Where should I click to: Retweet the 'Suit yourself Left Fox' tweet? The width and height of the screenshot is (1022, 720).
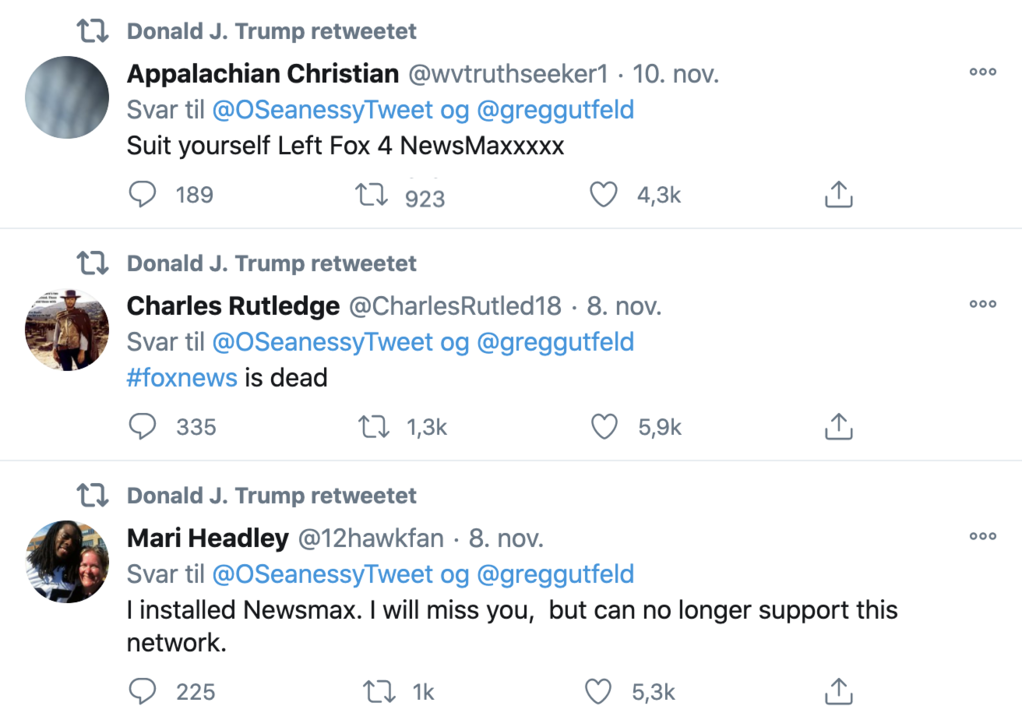(x=372, y=194)
